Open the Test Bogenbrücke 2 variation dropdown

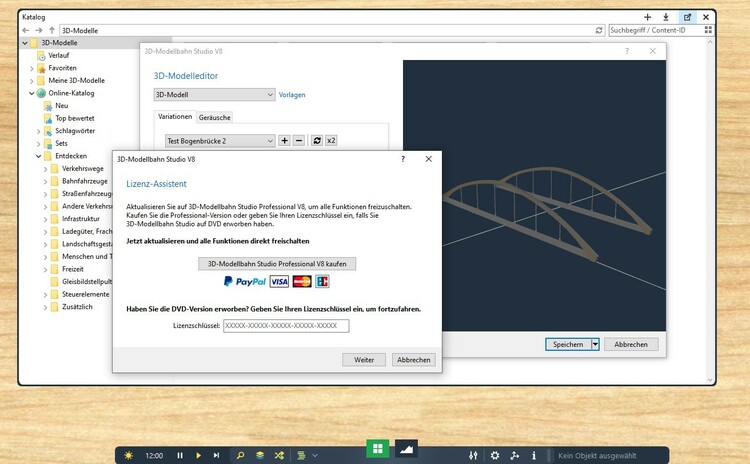(220, 141)
